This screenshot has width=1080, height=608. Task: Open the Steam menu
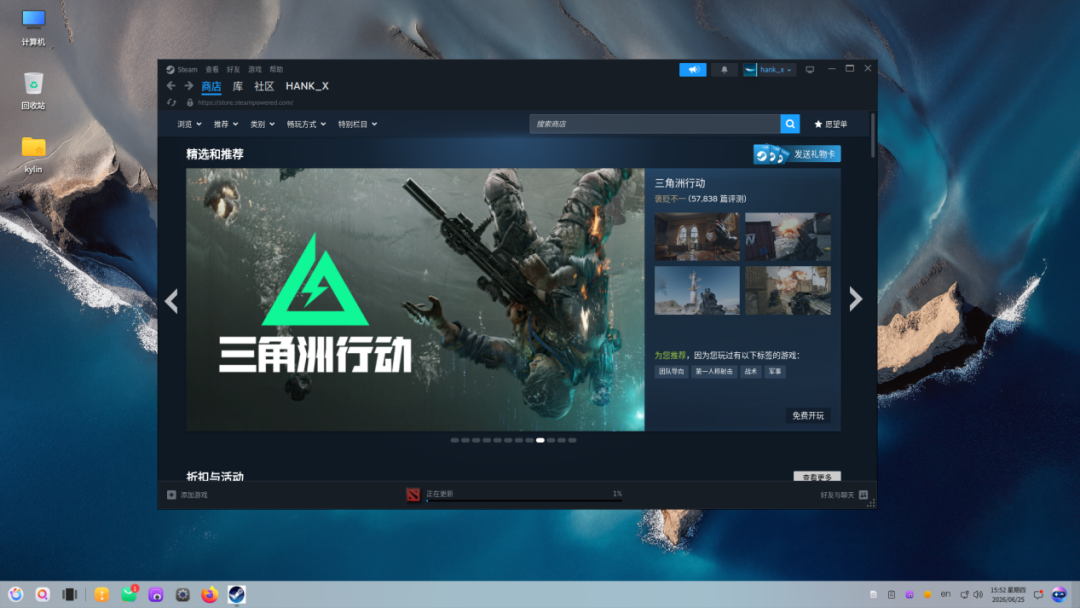click(x=182, y=70)
